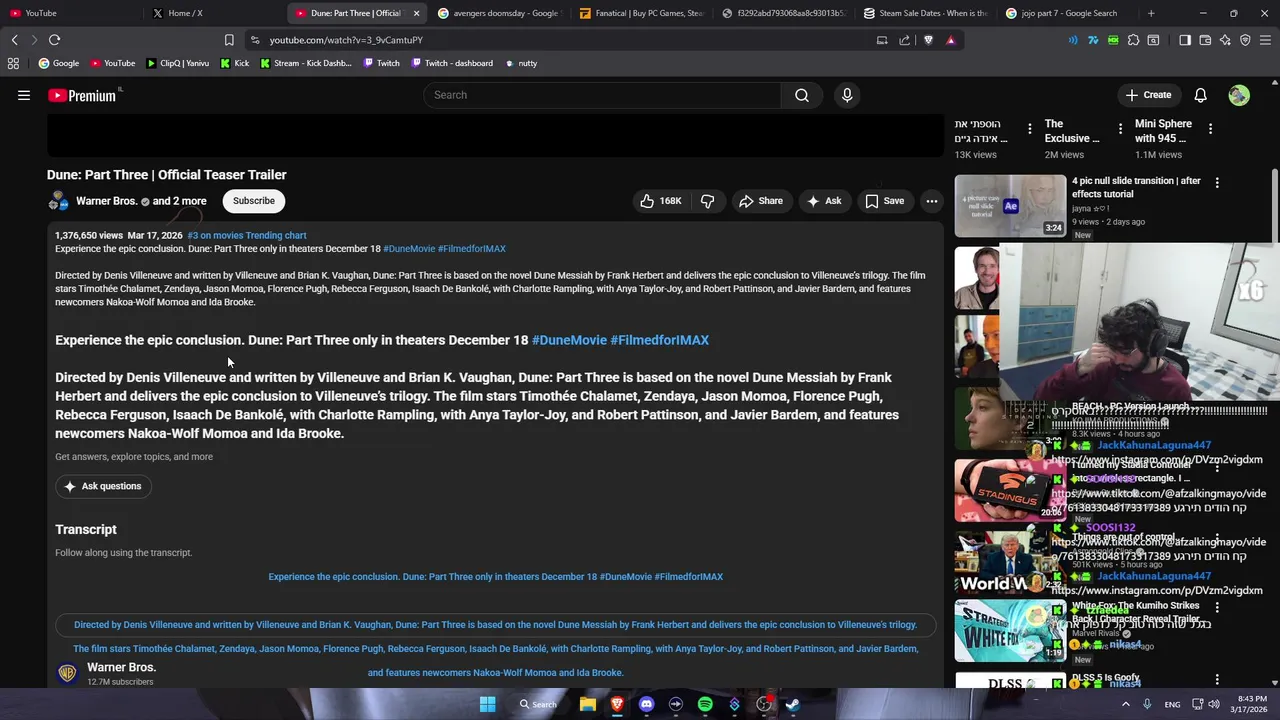Click the Create button

(x=1147, y=95)
